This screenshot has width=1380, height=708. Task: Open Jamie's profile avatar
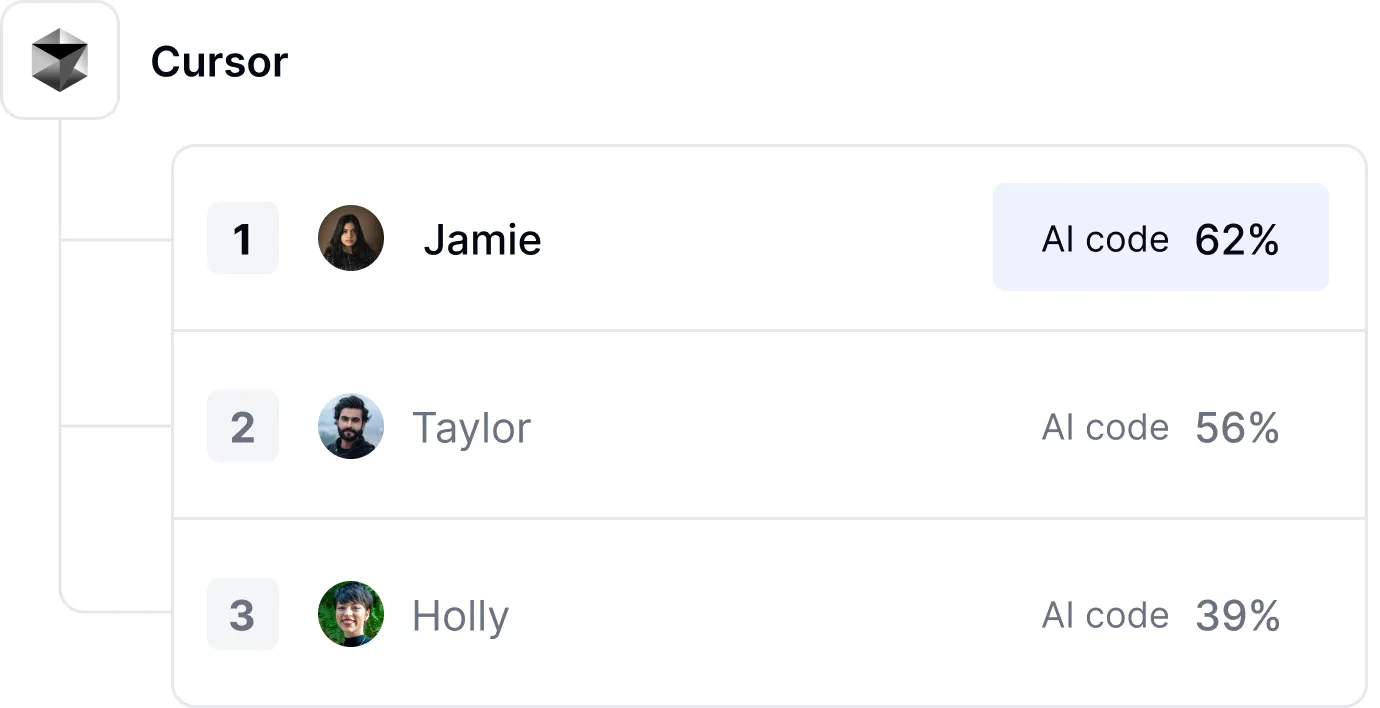tap(351, 238)
